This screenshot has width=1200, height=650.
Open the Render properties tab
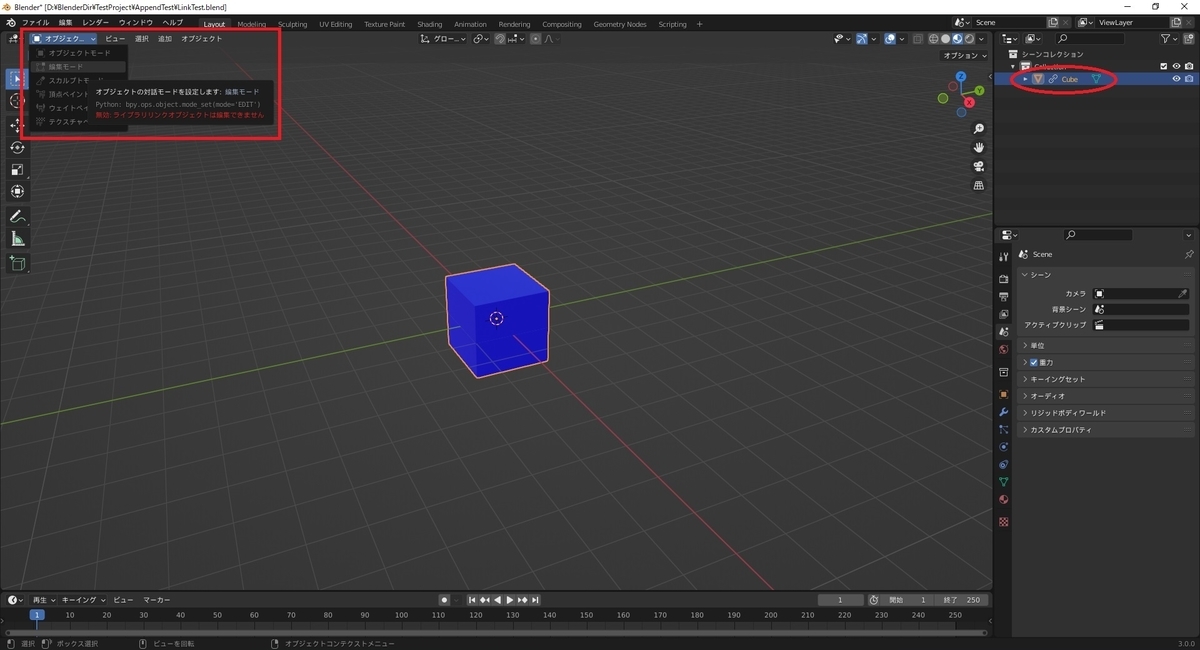coord(1004,279)
